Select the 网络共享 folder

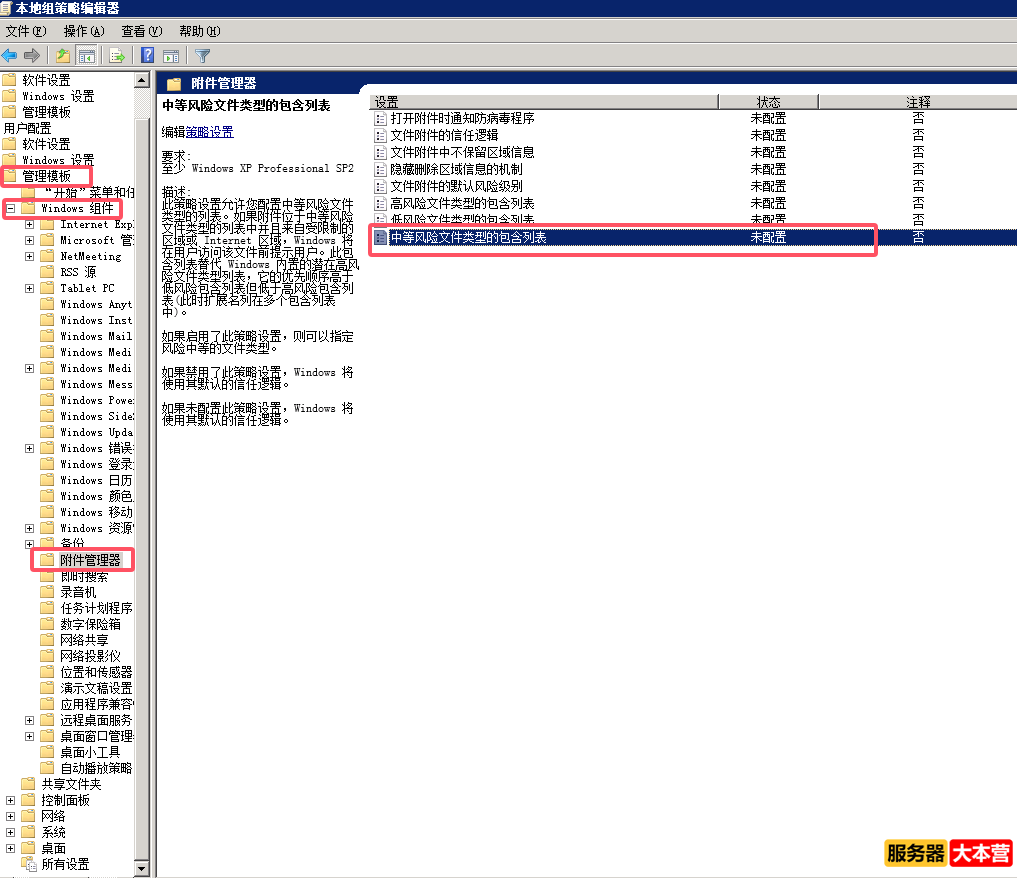(x=84, y=640)
